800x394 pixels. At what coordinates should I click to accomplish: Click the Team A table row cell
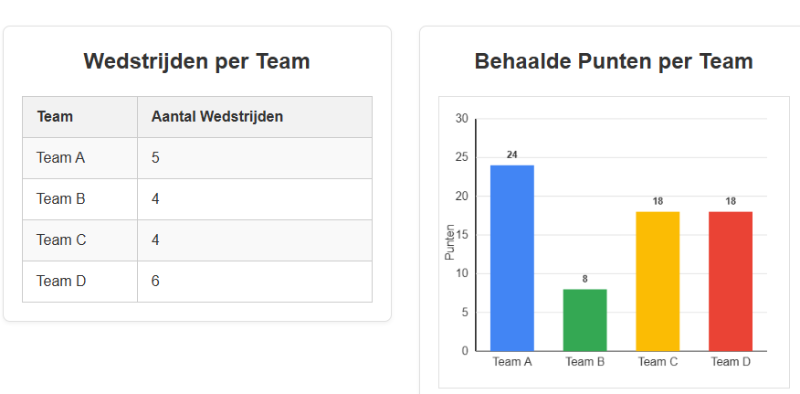[x=80, y=158]
